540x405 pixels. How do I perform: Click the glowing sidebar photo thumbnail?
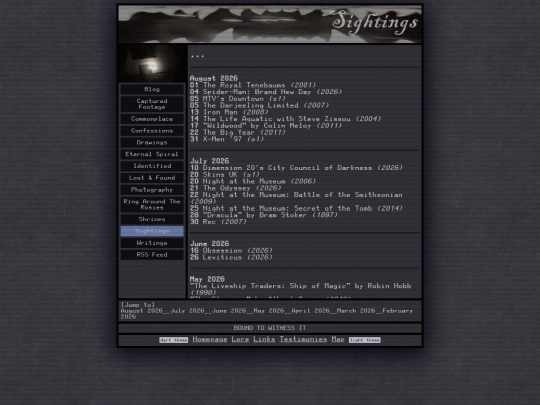152,63
